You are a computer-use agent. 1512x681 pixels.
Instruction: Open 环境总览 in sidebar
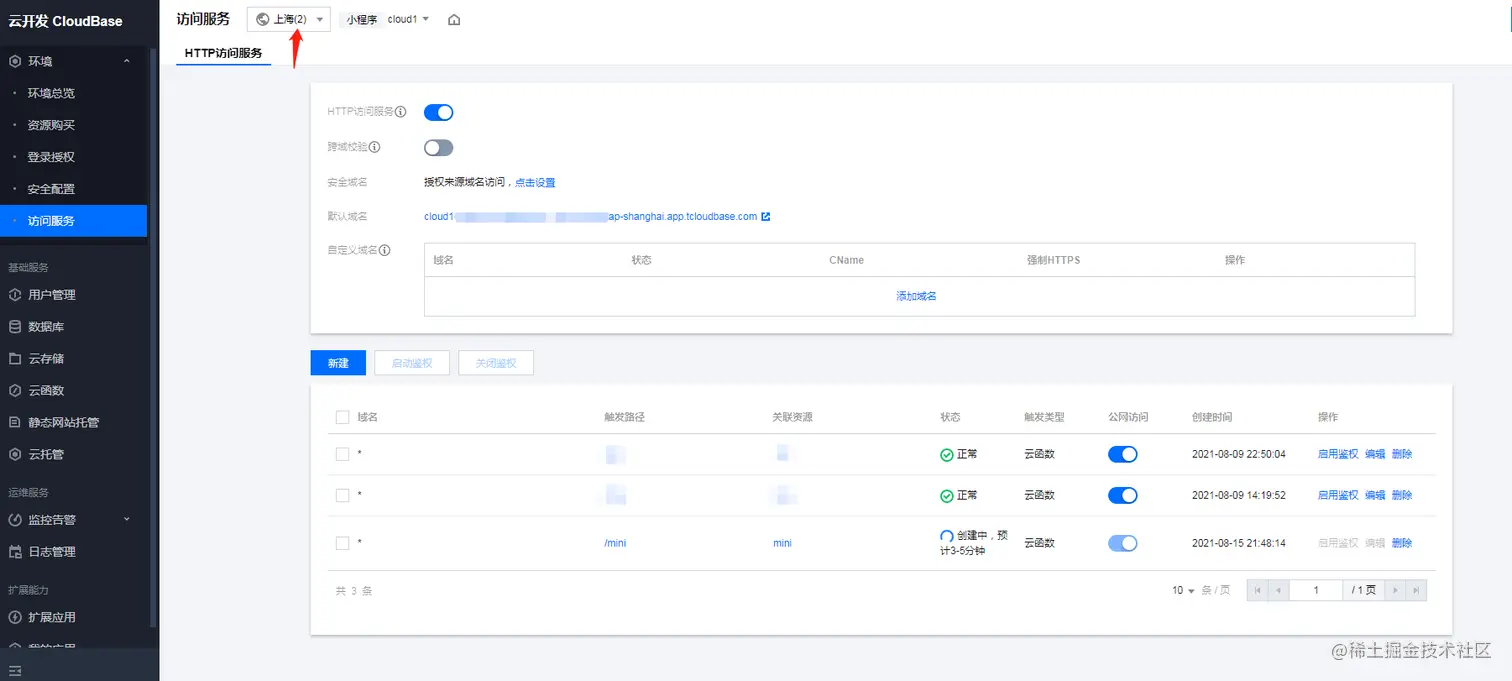point(51,93)
